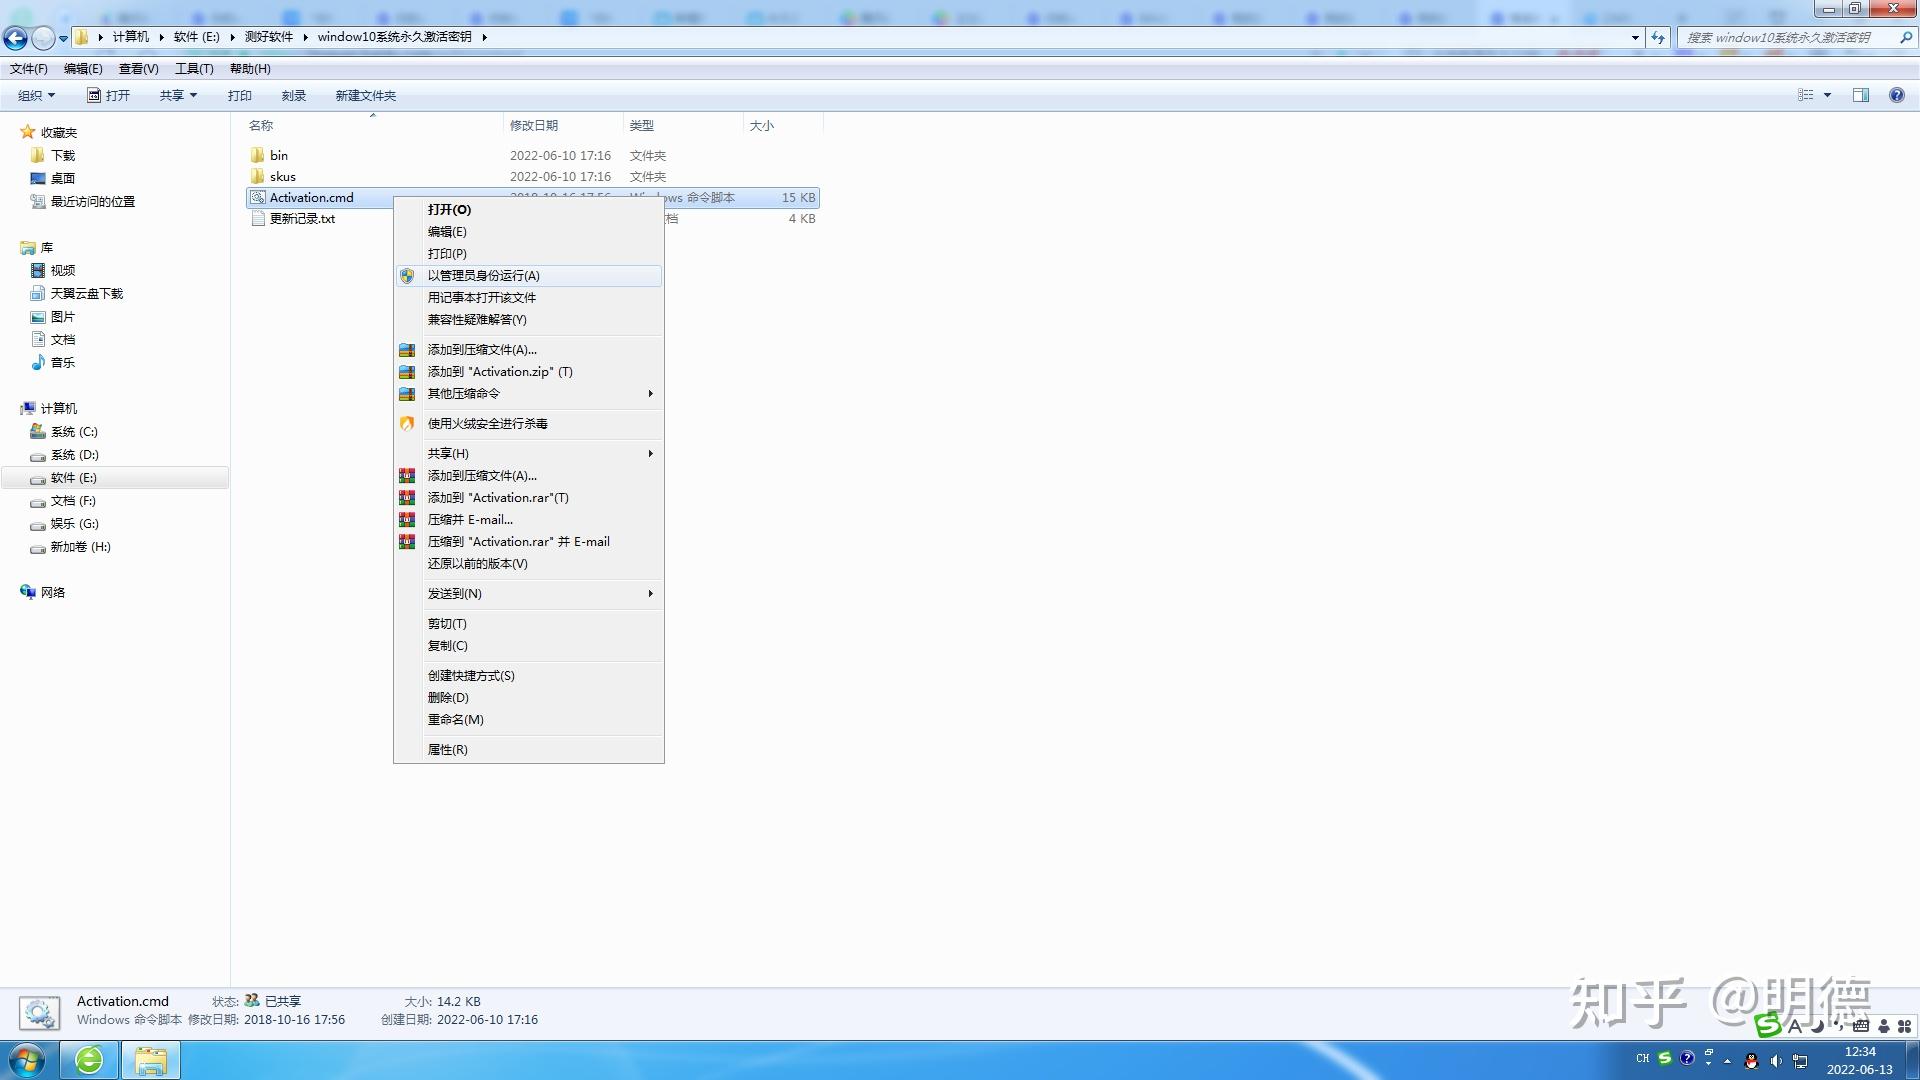This screenshot has width=1920, height=1080.
Task: Open the green browser taskbar icon
Action: tap(89, 1060)
